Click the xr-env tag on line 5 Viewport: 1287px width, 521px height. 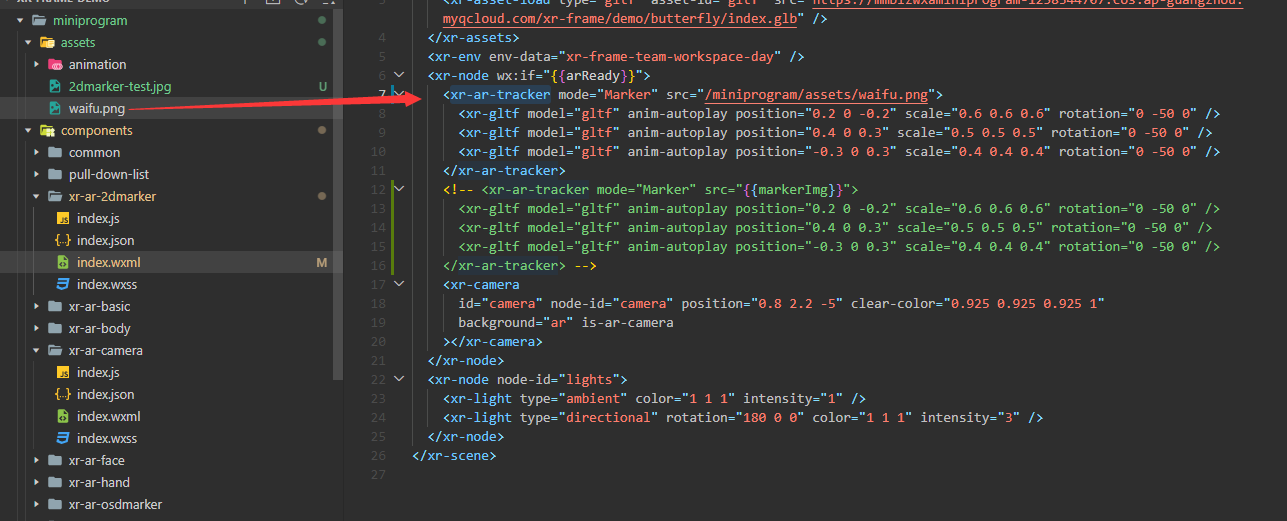(458, 57)
